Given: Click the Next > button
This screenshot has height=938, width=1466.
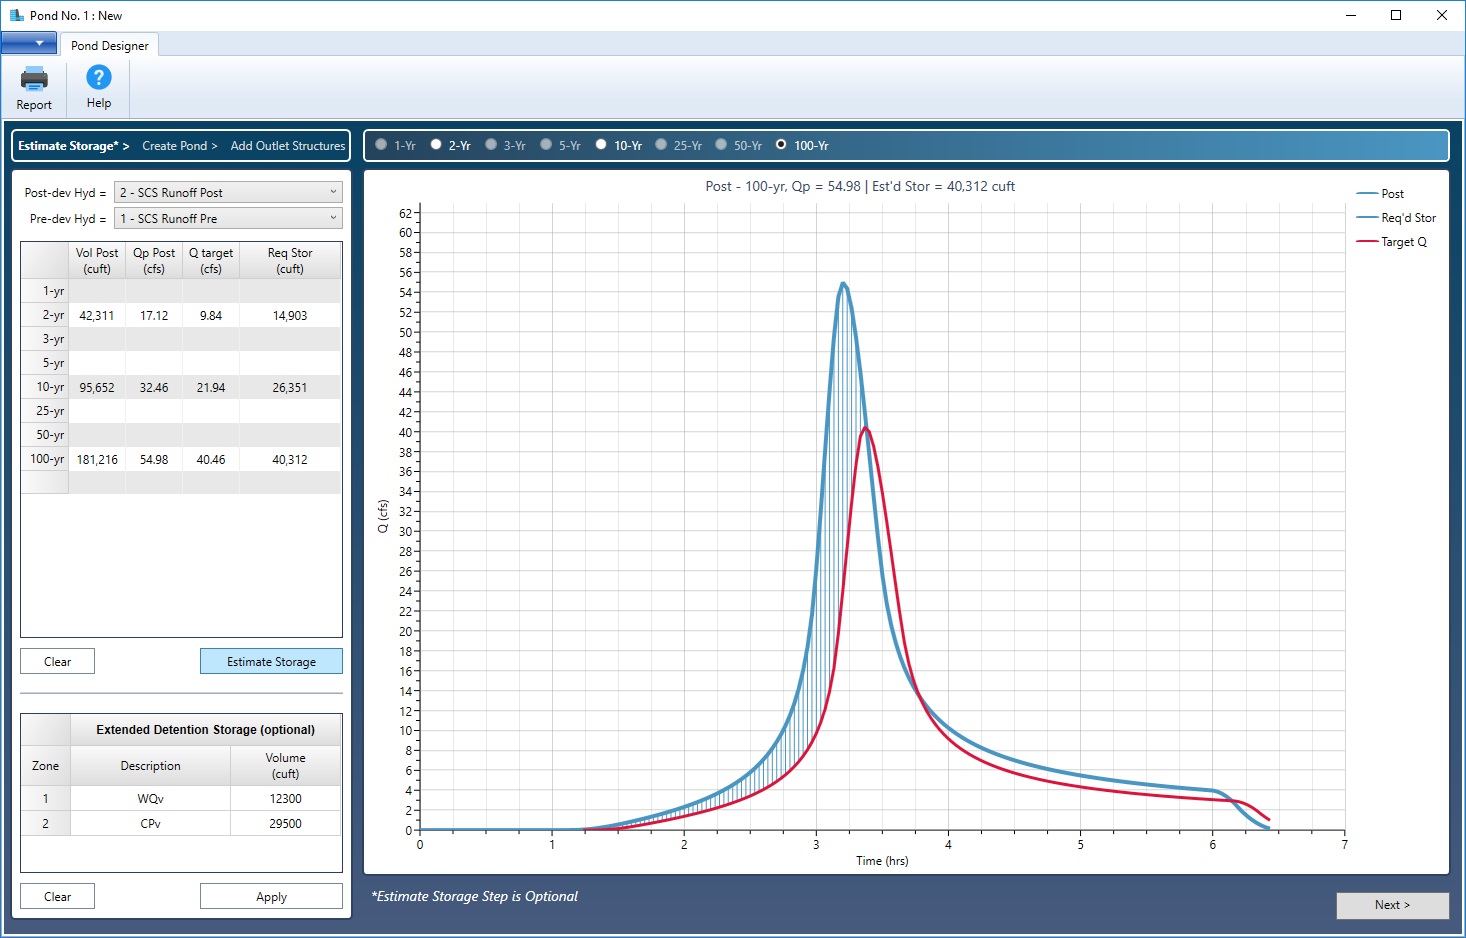Looking at the screenshot, I should pyautogui.click(x=1392, y=905).
